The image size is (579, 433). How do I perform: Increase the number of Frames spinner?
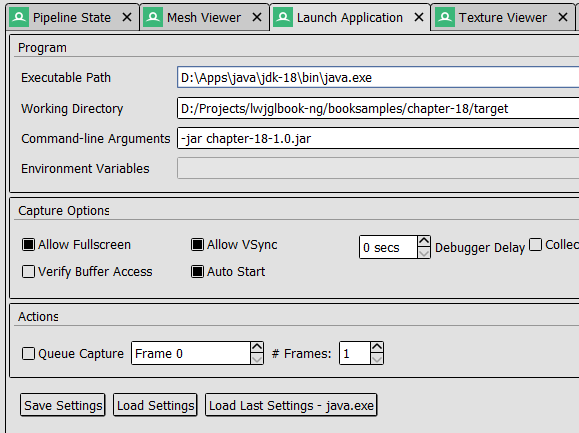pyautogui.click(x=377, y=347)
